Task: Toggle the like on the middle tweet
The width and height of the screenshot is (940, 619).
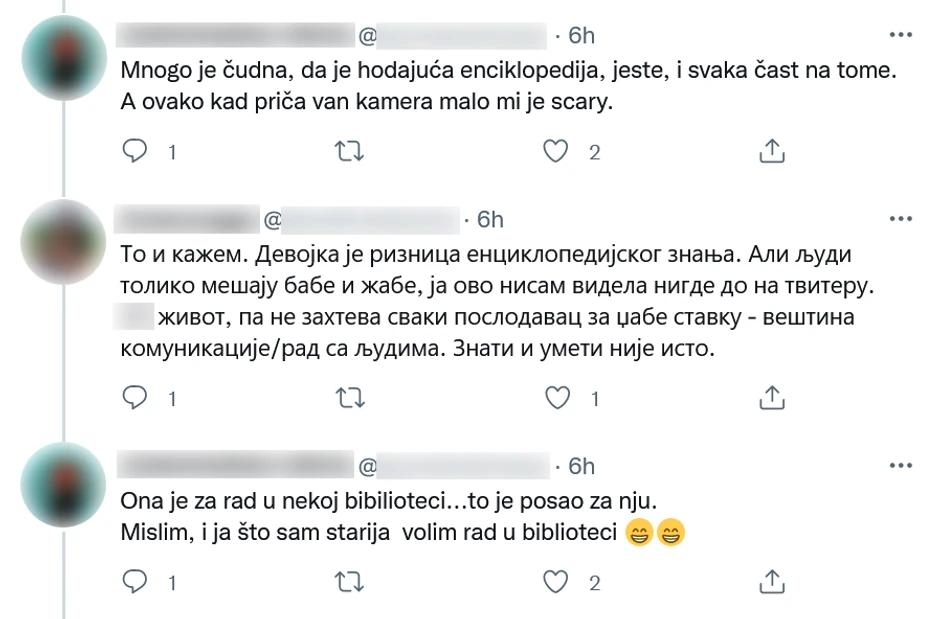Action: pyautogui.click(x=558, y=397)
